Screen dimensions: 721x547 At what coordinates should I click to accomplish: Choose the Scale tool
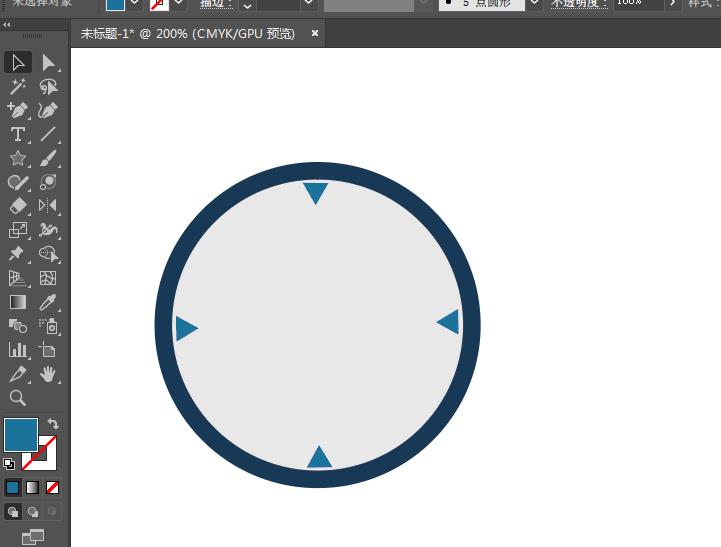18,229
